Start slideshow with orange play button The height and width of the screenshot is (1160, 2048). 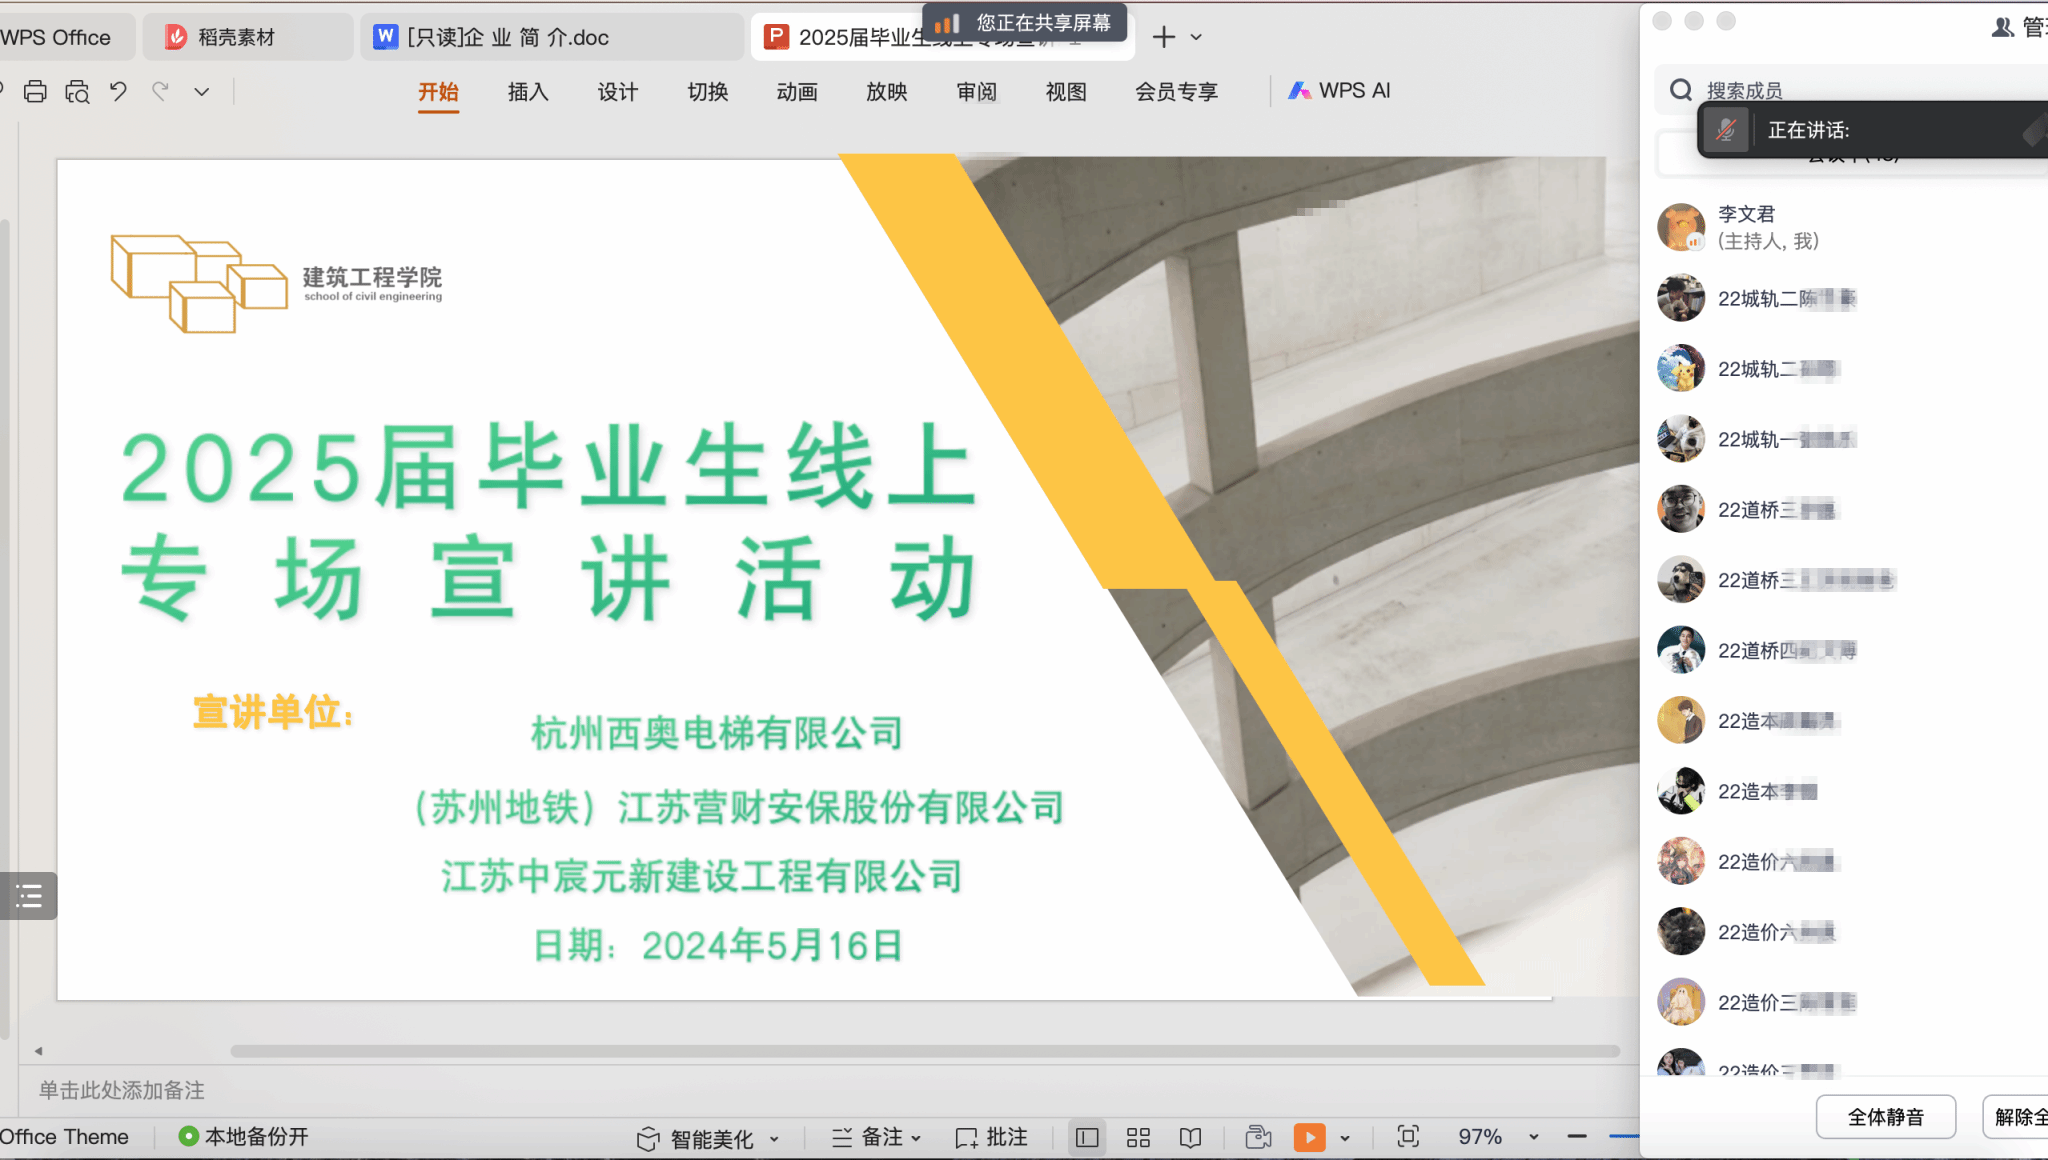click(x=1309, y=1137)
